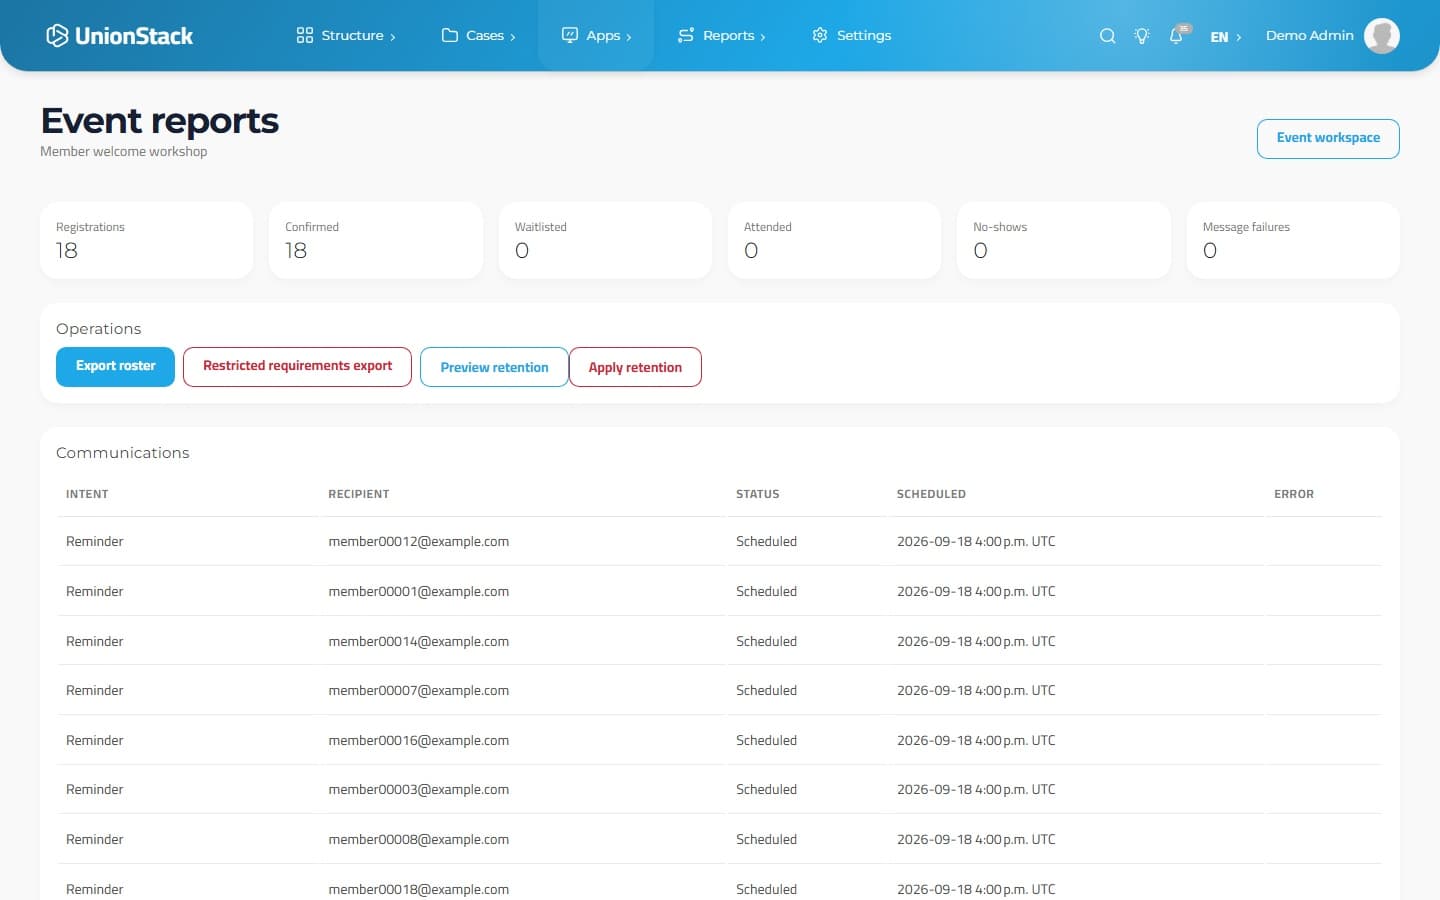1440x900 pixels.
Task: Expand the Cases menu chevron
Action: (x=513, y=37)
